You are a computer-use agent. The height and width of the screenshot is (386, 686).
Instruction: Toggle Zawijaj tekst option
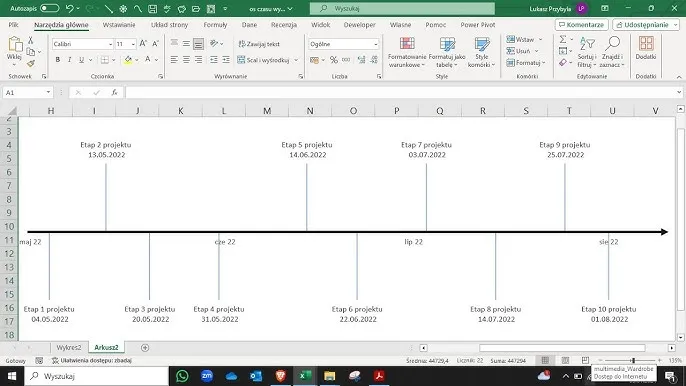click(x=259, y=44)
